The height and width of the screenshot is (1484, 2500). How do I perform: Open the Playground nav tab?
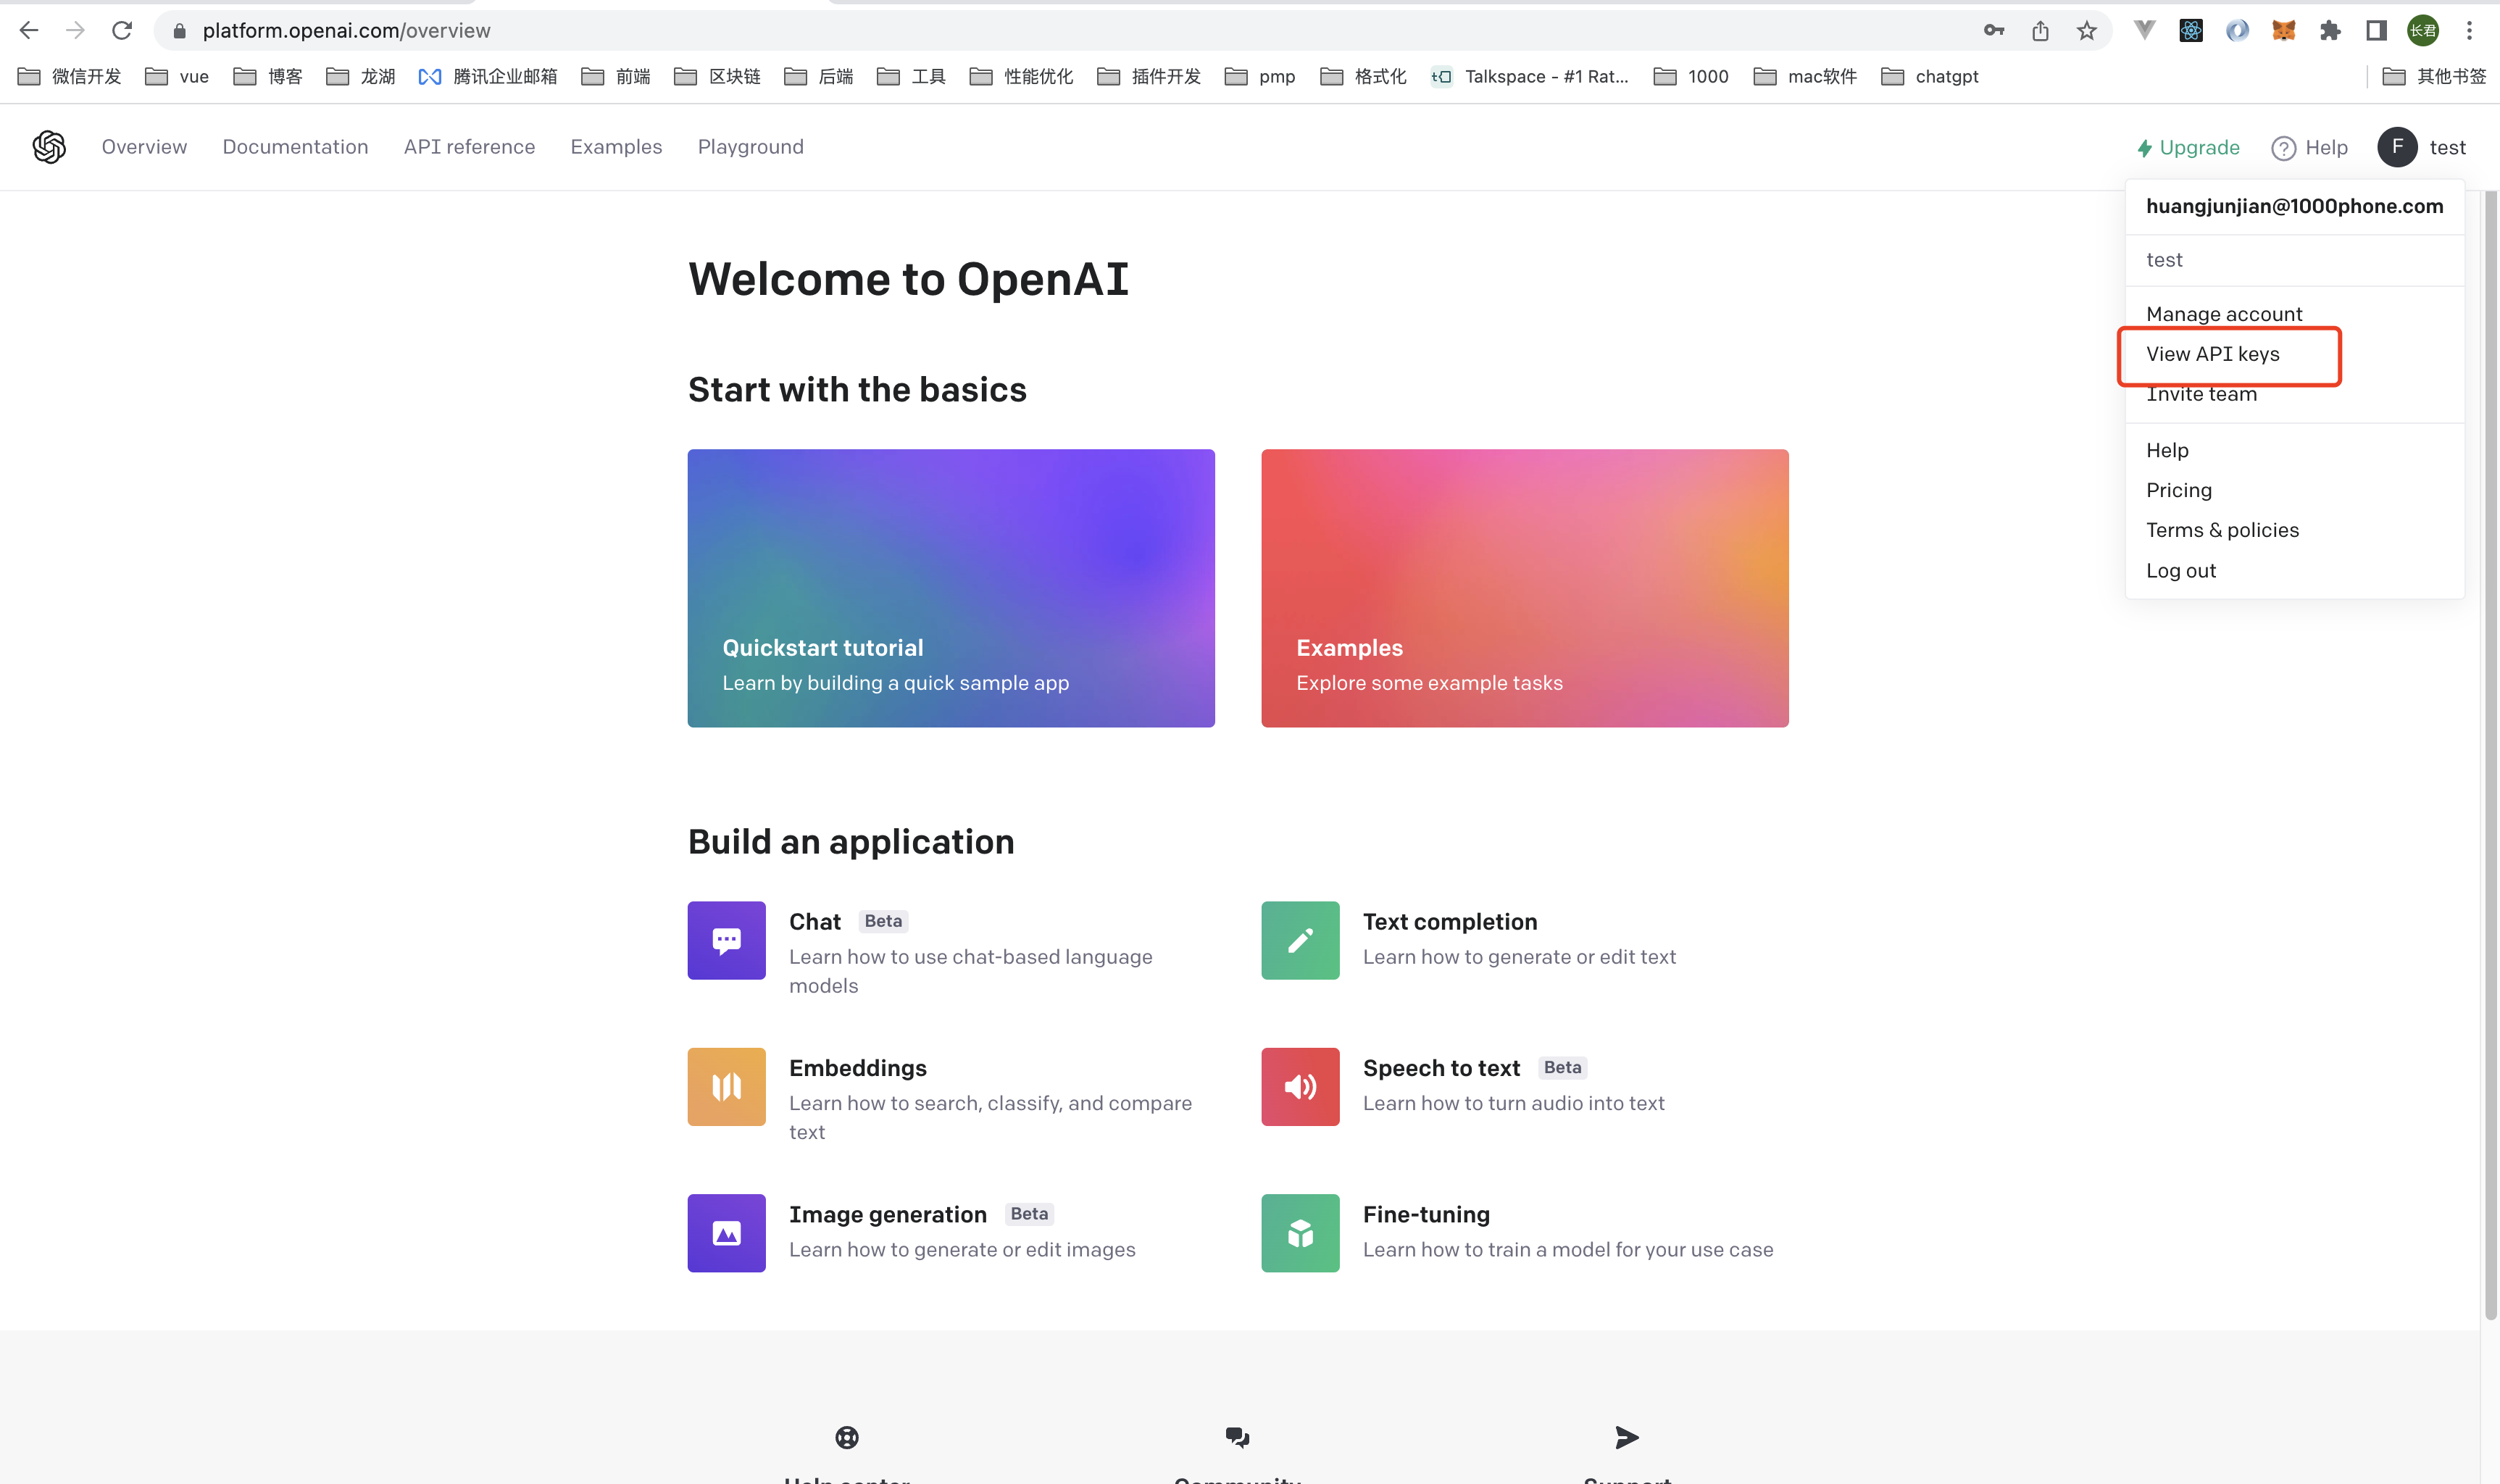(750, 147)
